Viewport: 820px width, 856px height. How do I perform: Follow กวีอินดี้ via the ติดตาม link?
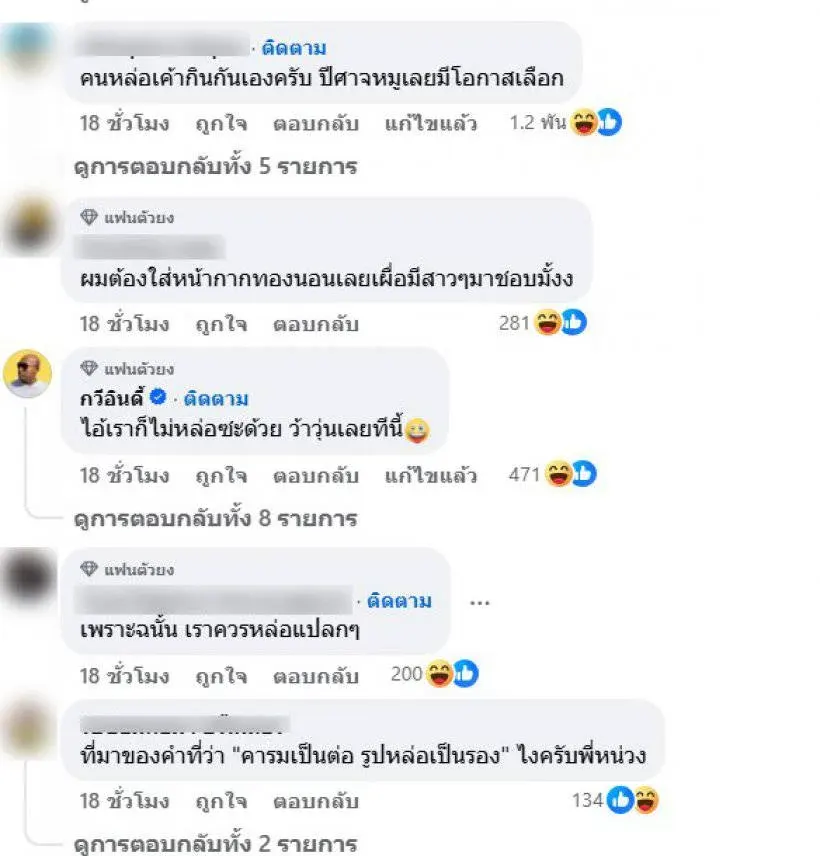216,399
